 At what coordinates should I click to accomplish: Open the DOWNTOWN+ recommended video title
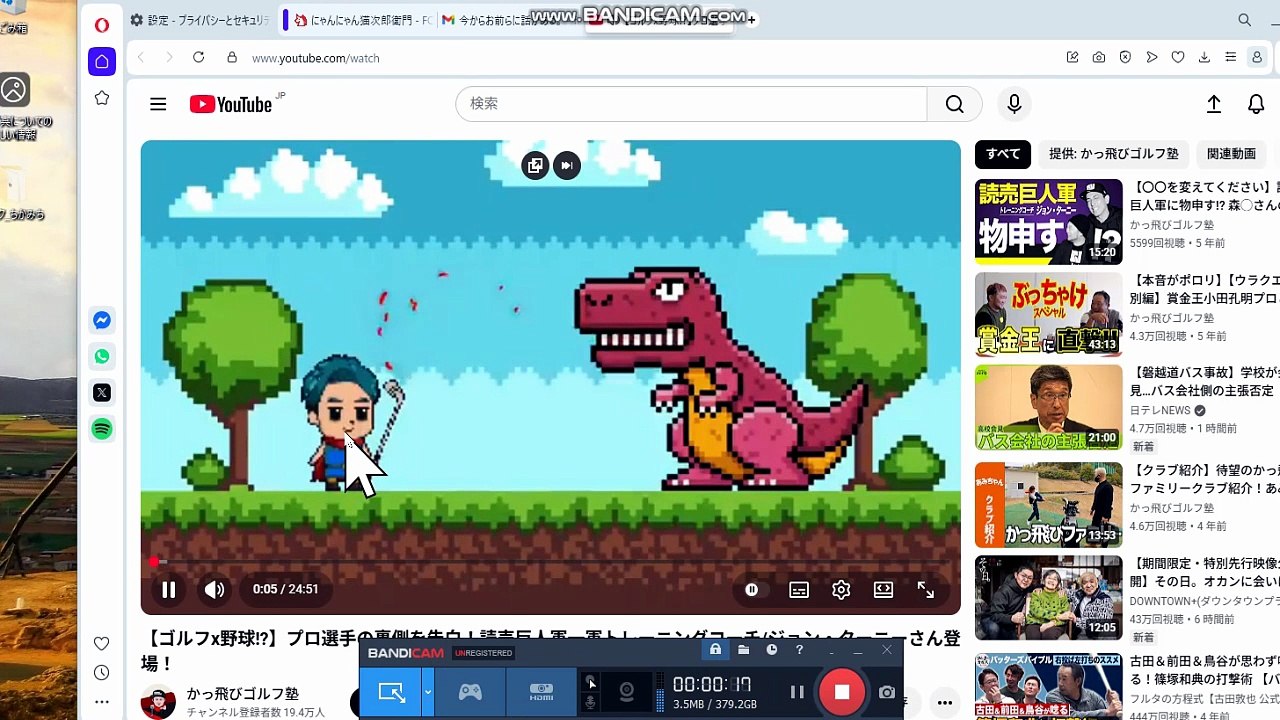coord(1204,573)
